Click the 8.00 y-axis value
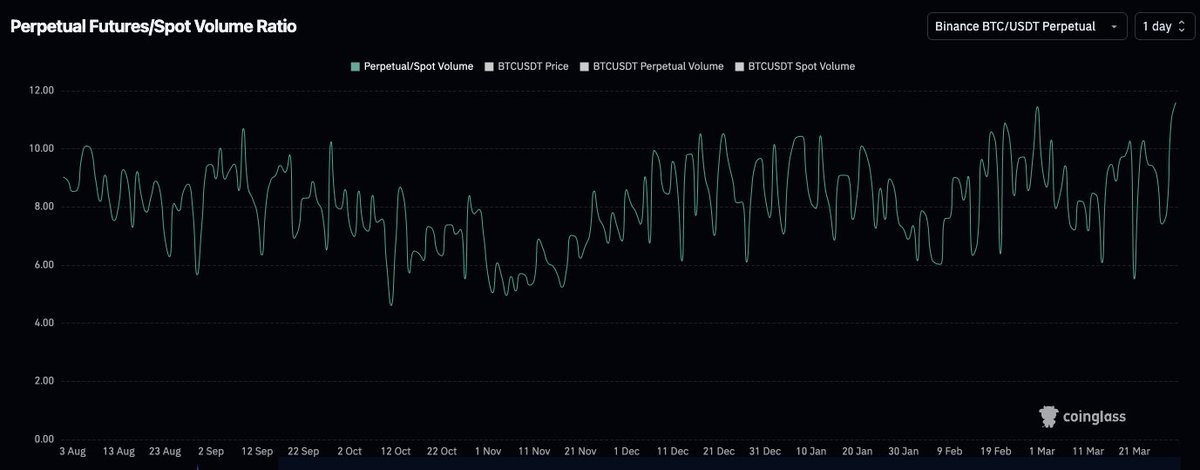 [43, 207]
